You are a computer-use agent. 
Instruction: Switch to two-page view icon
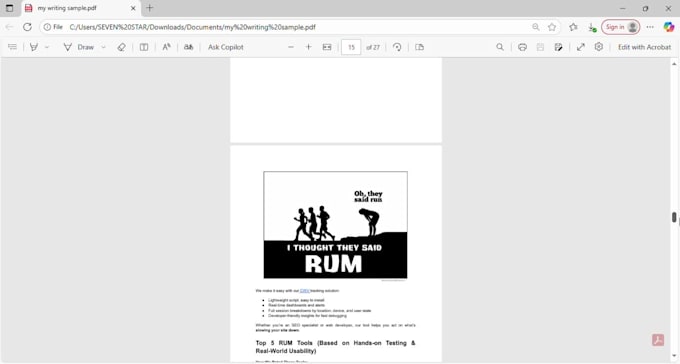419,47
